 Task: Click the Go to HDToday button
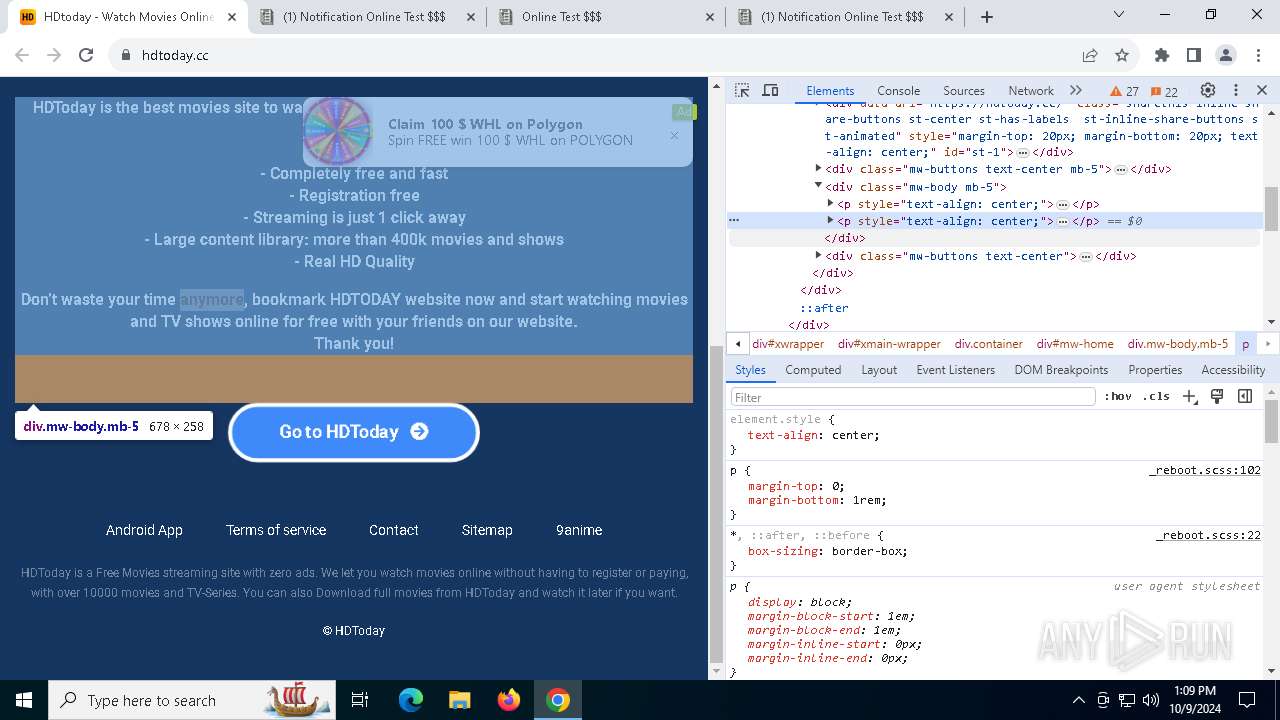[354, 432]
